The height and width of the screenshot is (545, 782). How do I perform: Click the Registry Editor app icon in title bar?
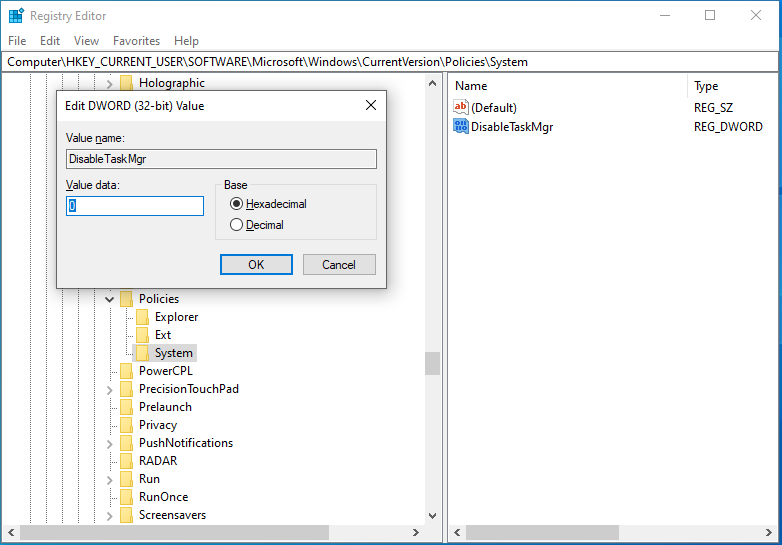16,15
